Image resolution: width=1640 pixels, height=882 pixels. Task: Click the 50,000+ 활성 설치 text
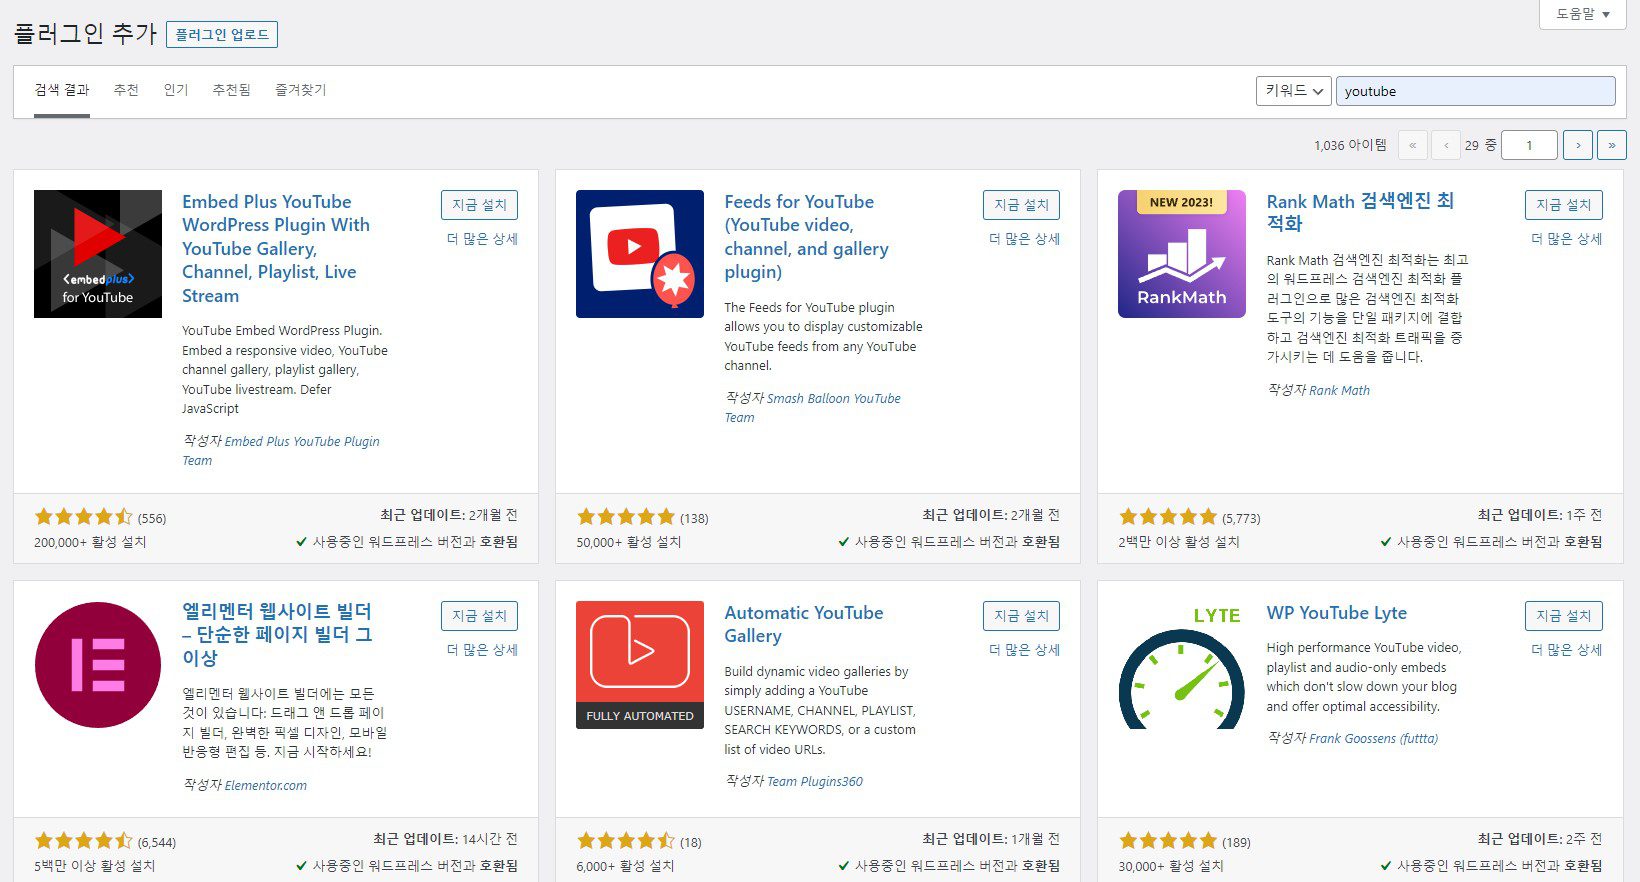pos(629,542)
